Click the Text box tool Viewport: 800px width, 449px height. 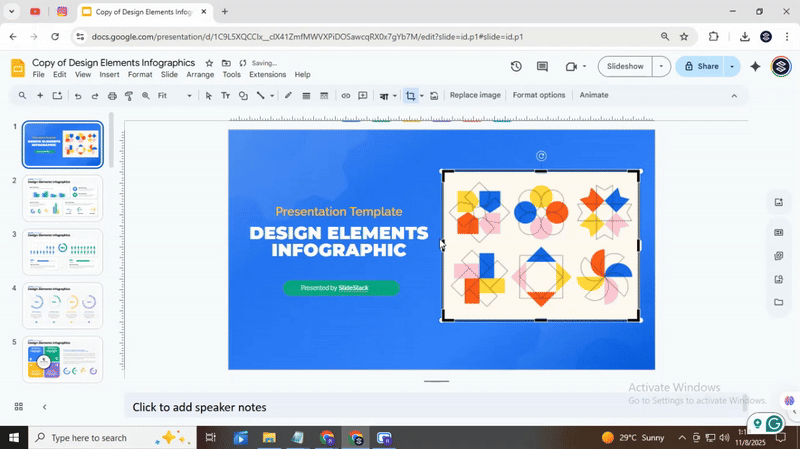[226, 96]
